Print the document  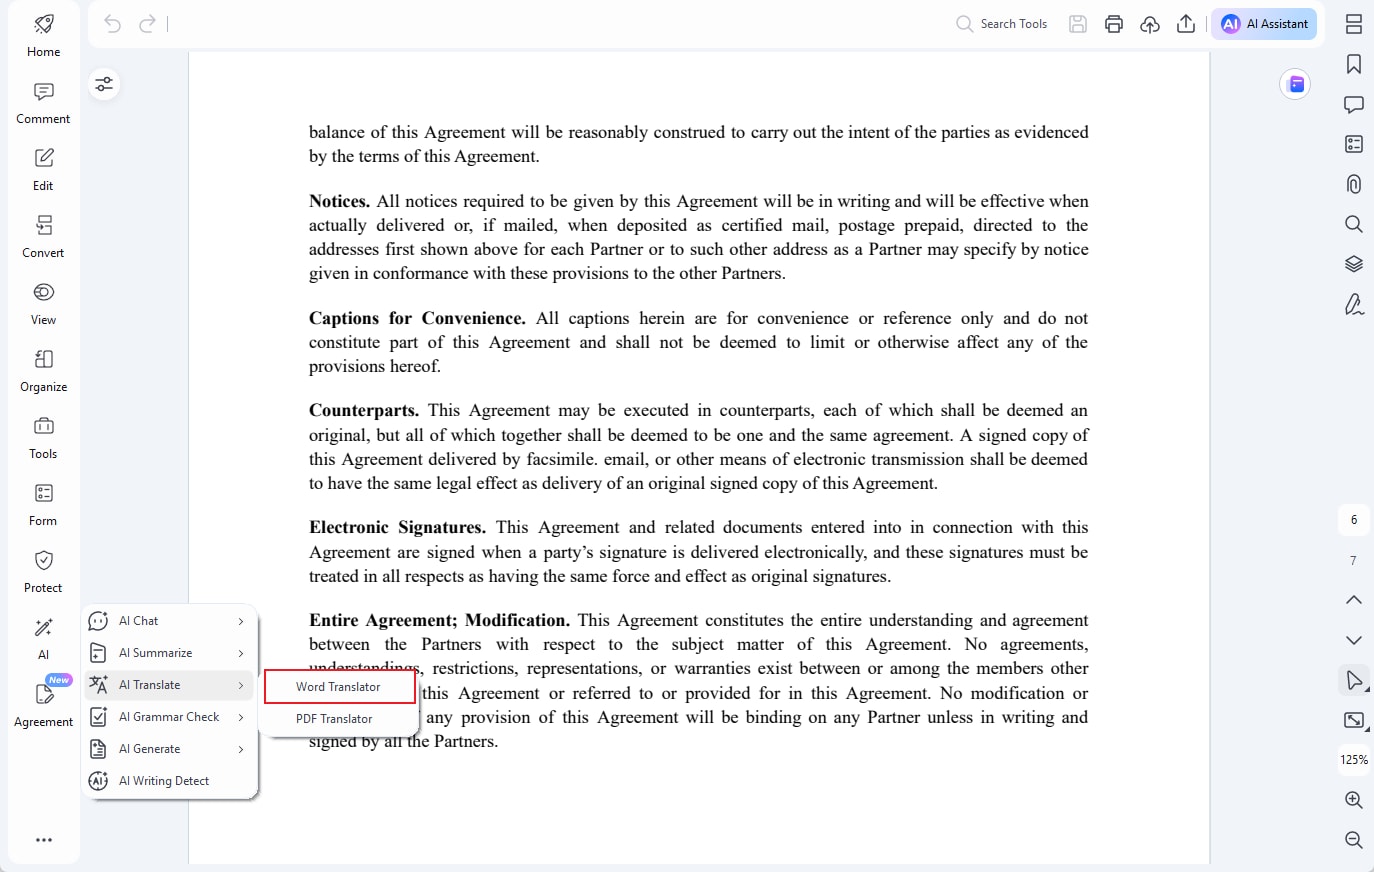pyautogui.click(x=1114, y=24)
